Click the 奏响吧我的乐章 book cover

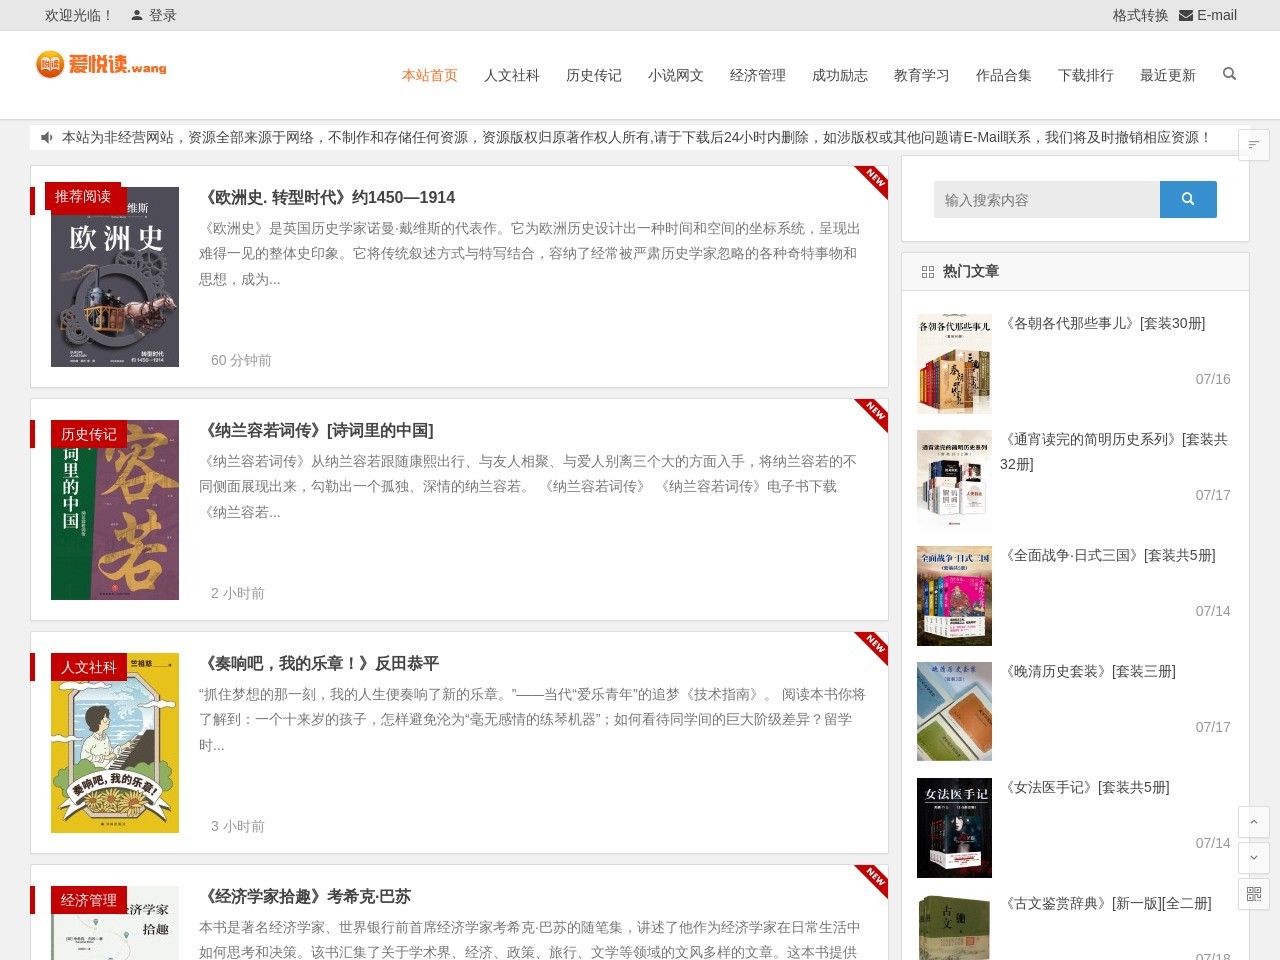point(115,743)
